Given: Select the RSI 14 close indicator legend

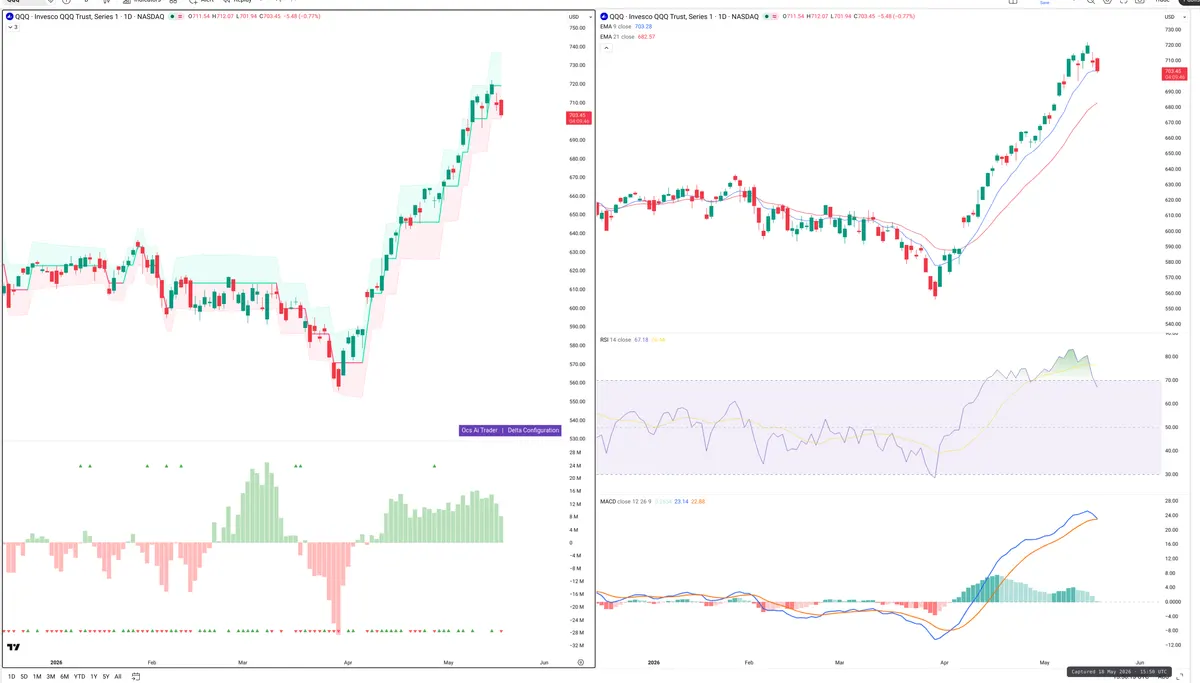Looking at the screenshot, I should tap(616, 340).
